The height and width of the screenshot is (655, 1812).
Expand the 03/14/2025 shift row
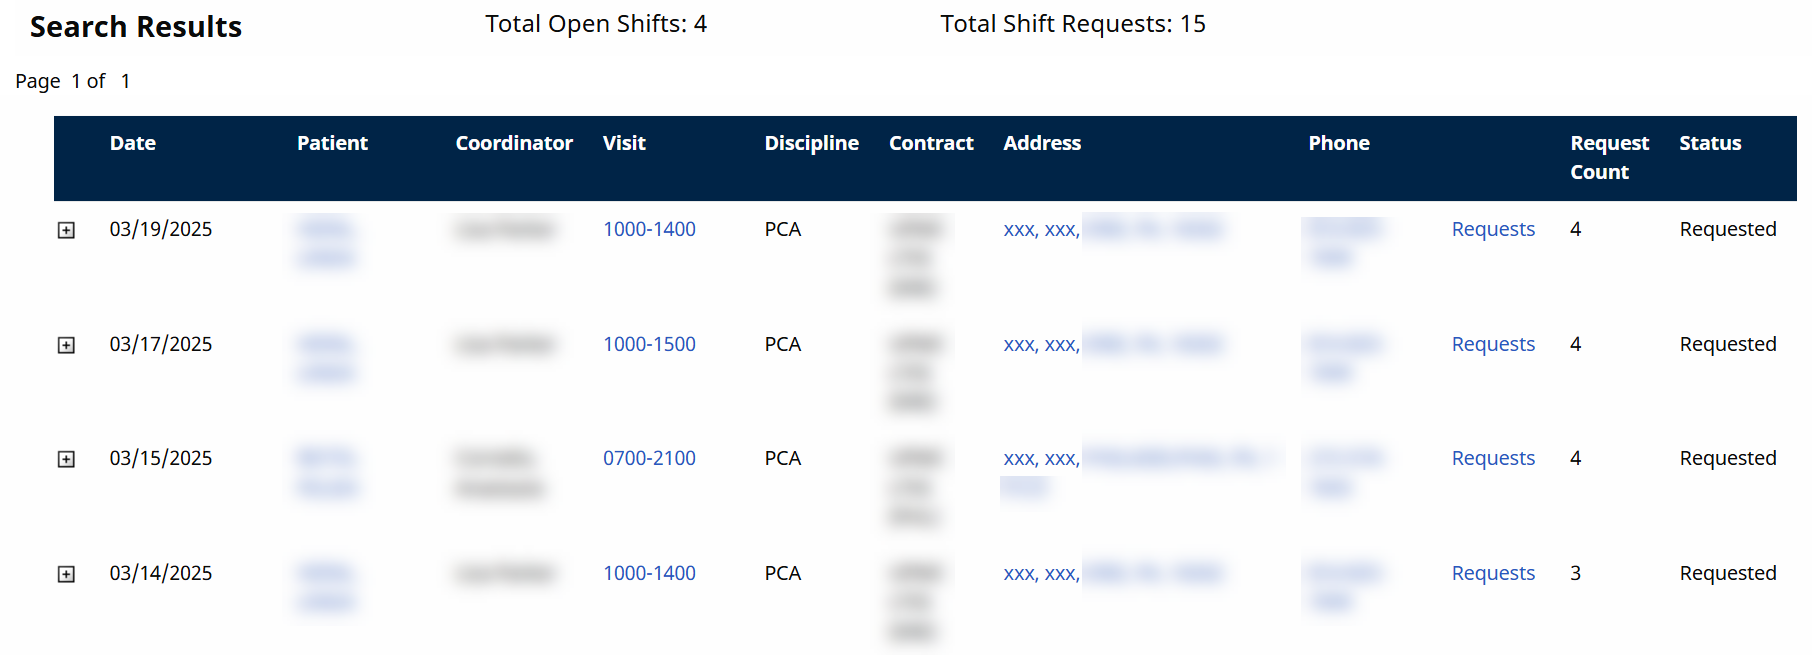point(66,574)
